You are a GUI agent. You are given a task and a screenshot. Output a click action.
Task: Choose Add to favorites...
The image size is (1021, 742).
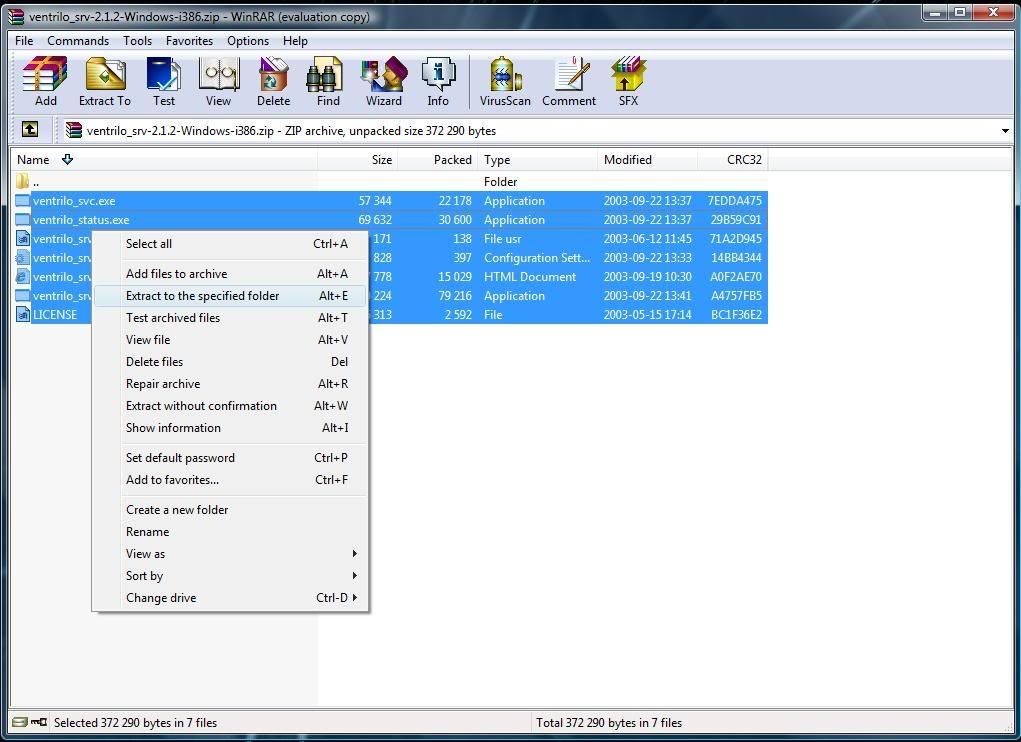[231, 480]
